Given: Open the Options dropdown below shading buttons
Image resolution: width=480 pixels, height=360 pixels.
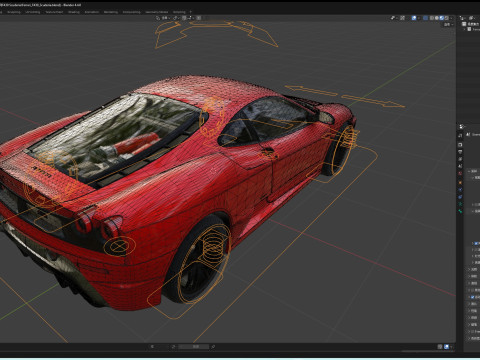Looking at the screenshot, I should point(449,24).
